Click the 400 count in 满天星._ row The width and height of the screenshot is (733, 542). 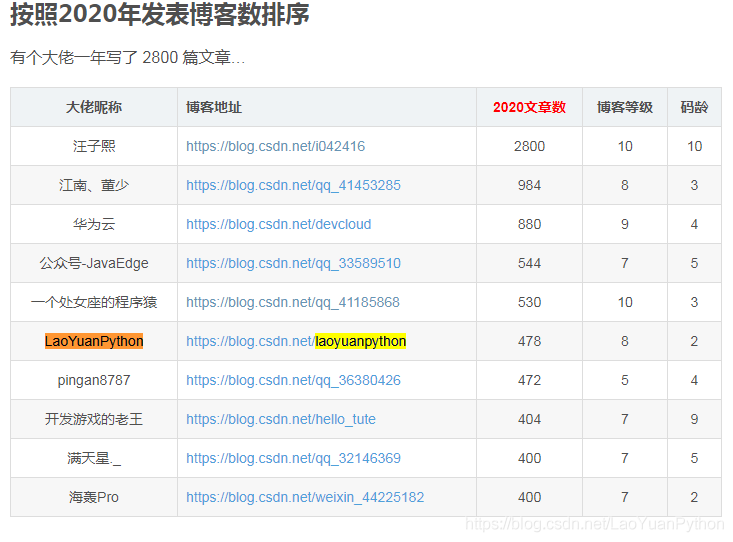click(529, 458)
